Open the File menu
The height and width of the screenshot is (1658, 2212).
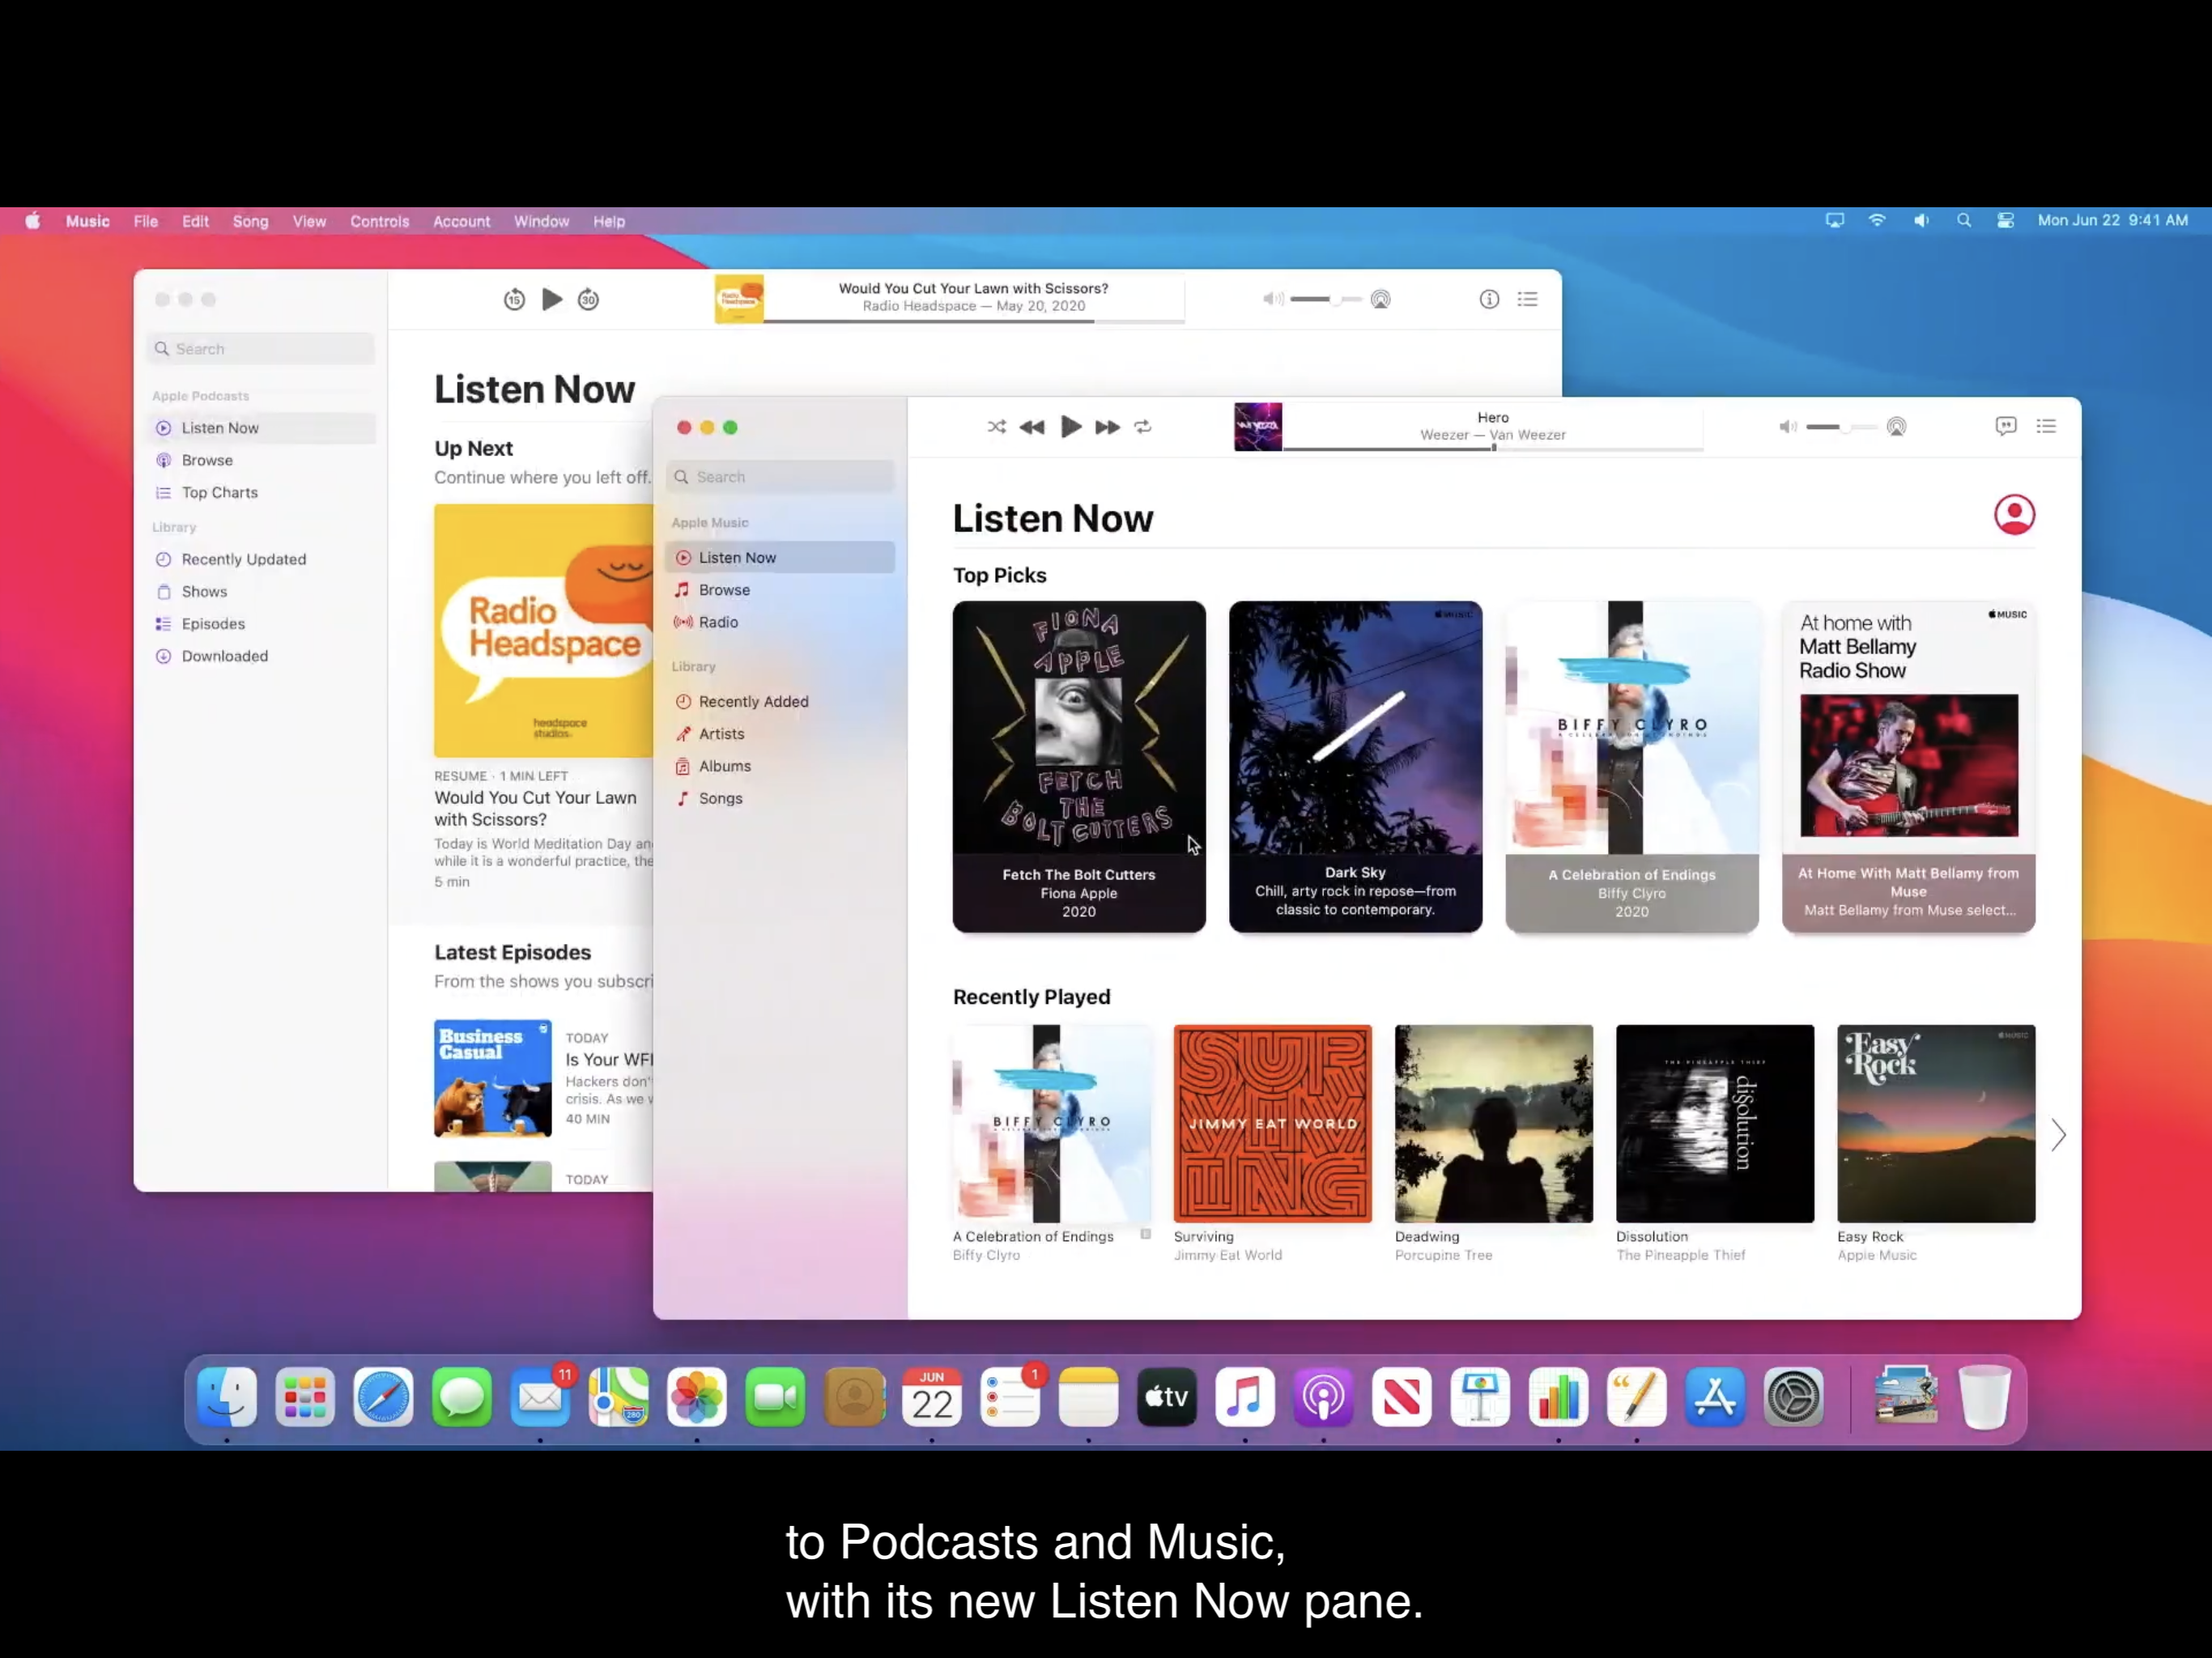pos(146,221)
